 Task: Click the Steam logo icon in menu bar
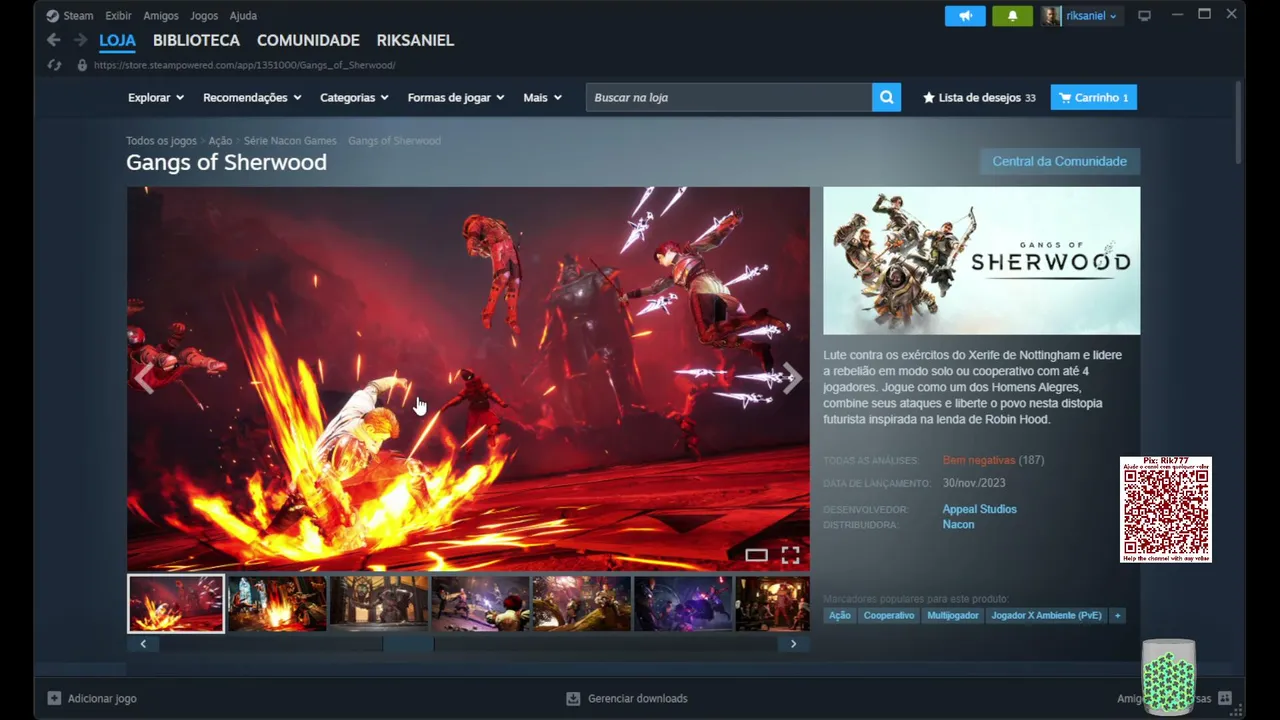click(52, 16)
